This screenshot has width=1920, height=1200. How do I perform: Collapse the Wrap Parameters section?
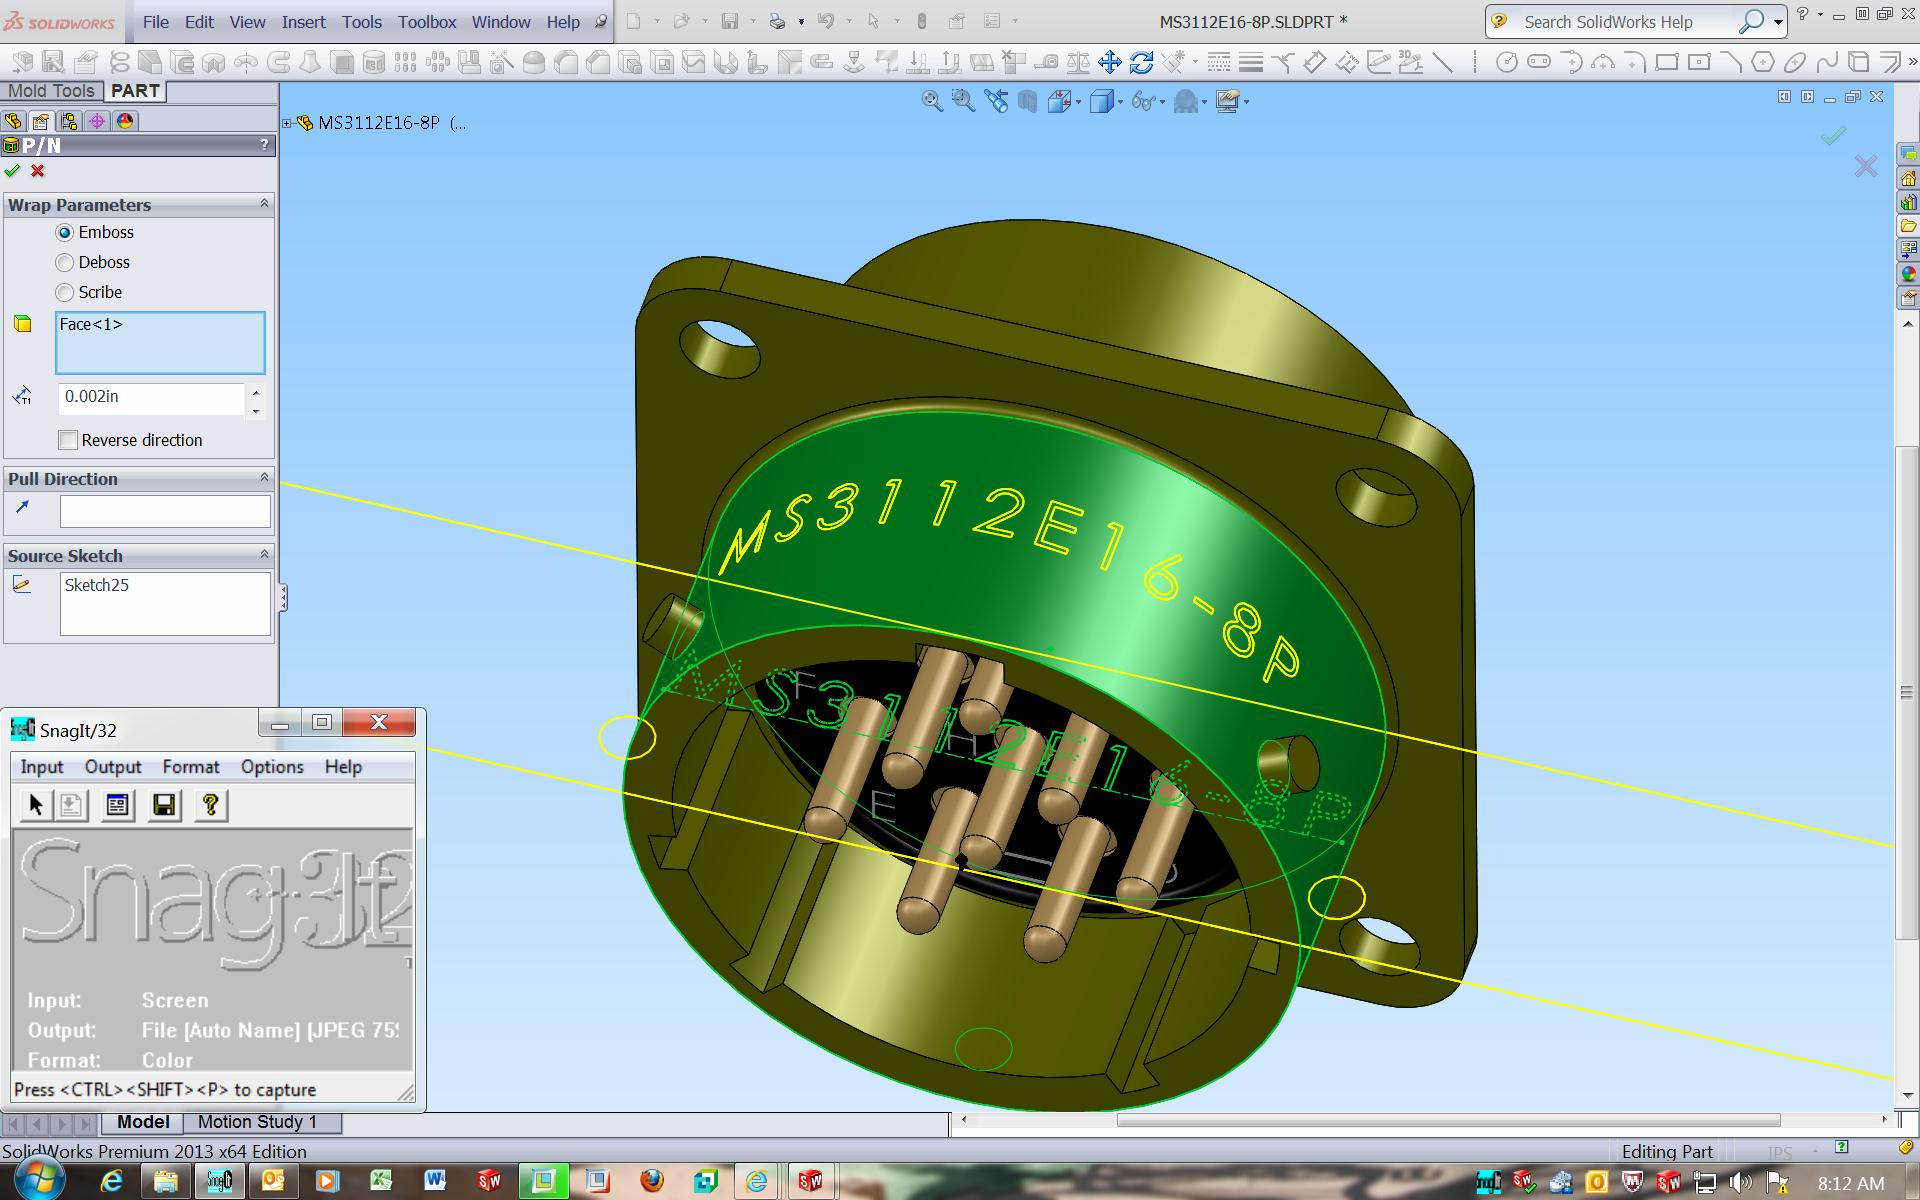[264, 204]
